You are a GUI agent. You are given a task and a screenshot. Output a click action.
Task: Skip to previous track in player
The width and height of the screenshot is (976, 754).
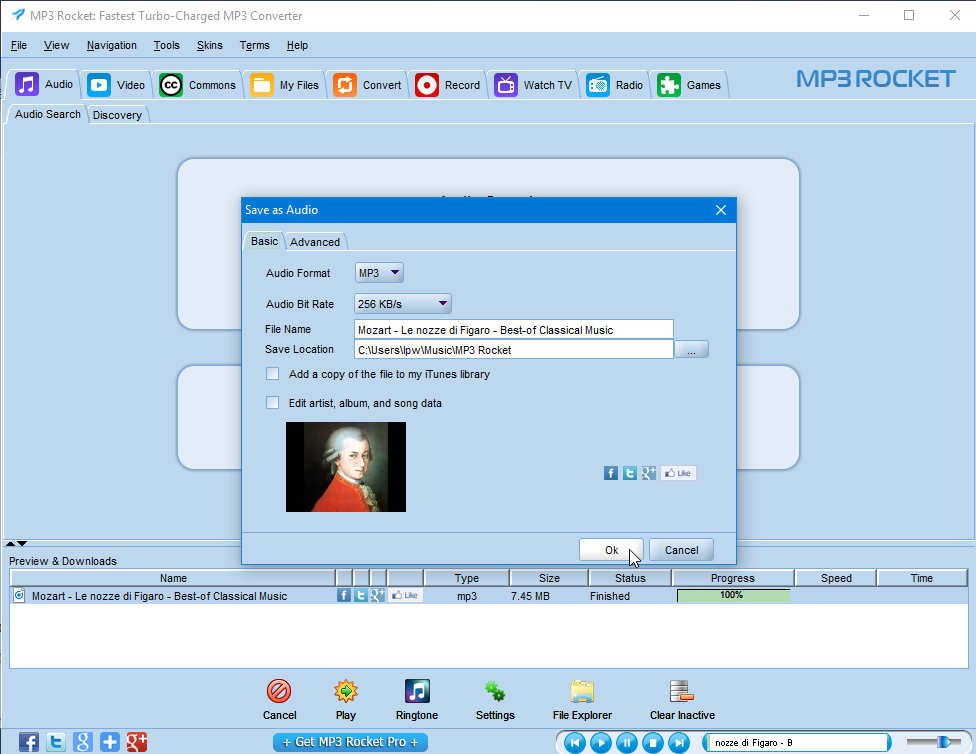coord(575,742)
